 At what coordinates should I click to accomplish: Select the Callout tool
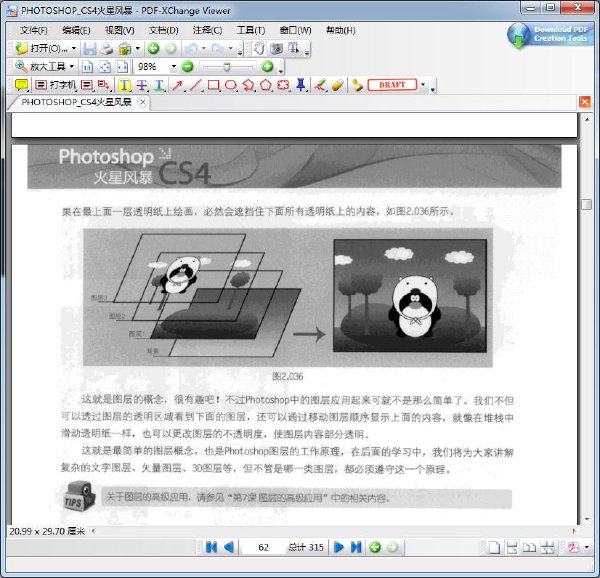[x=103, y=85]
